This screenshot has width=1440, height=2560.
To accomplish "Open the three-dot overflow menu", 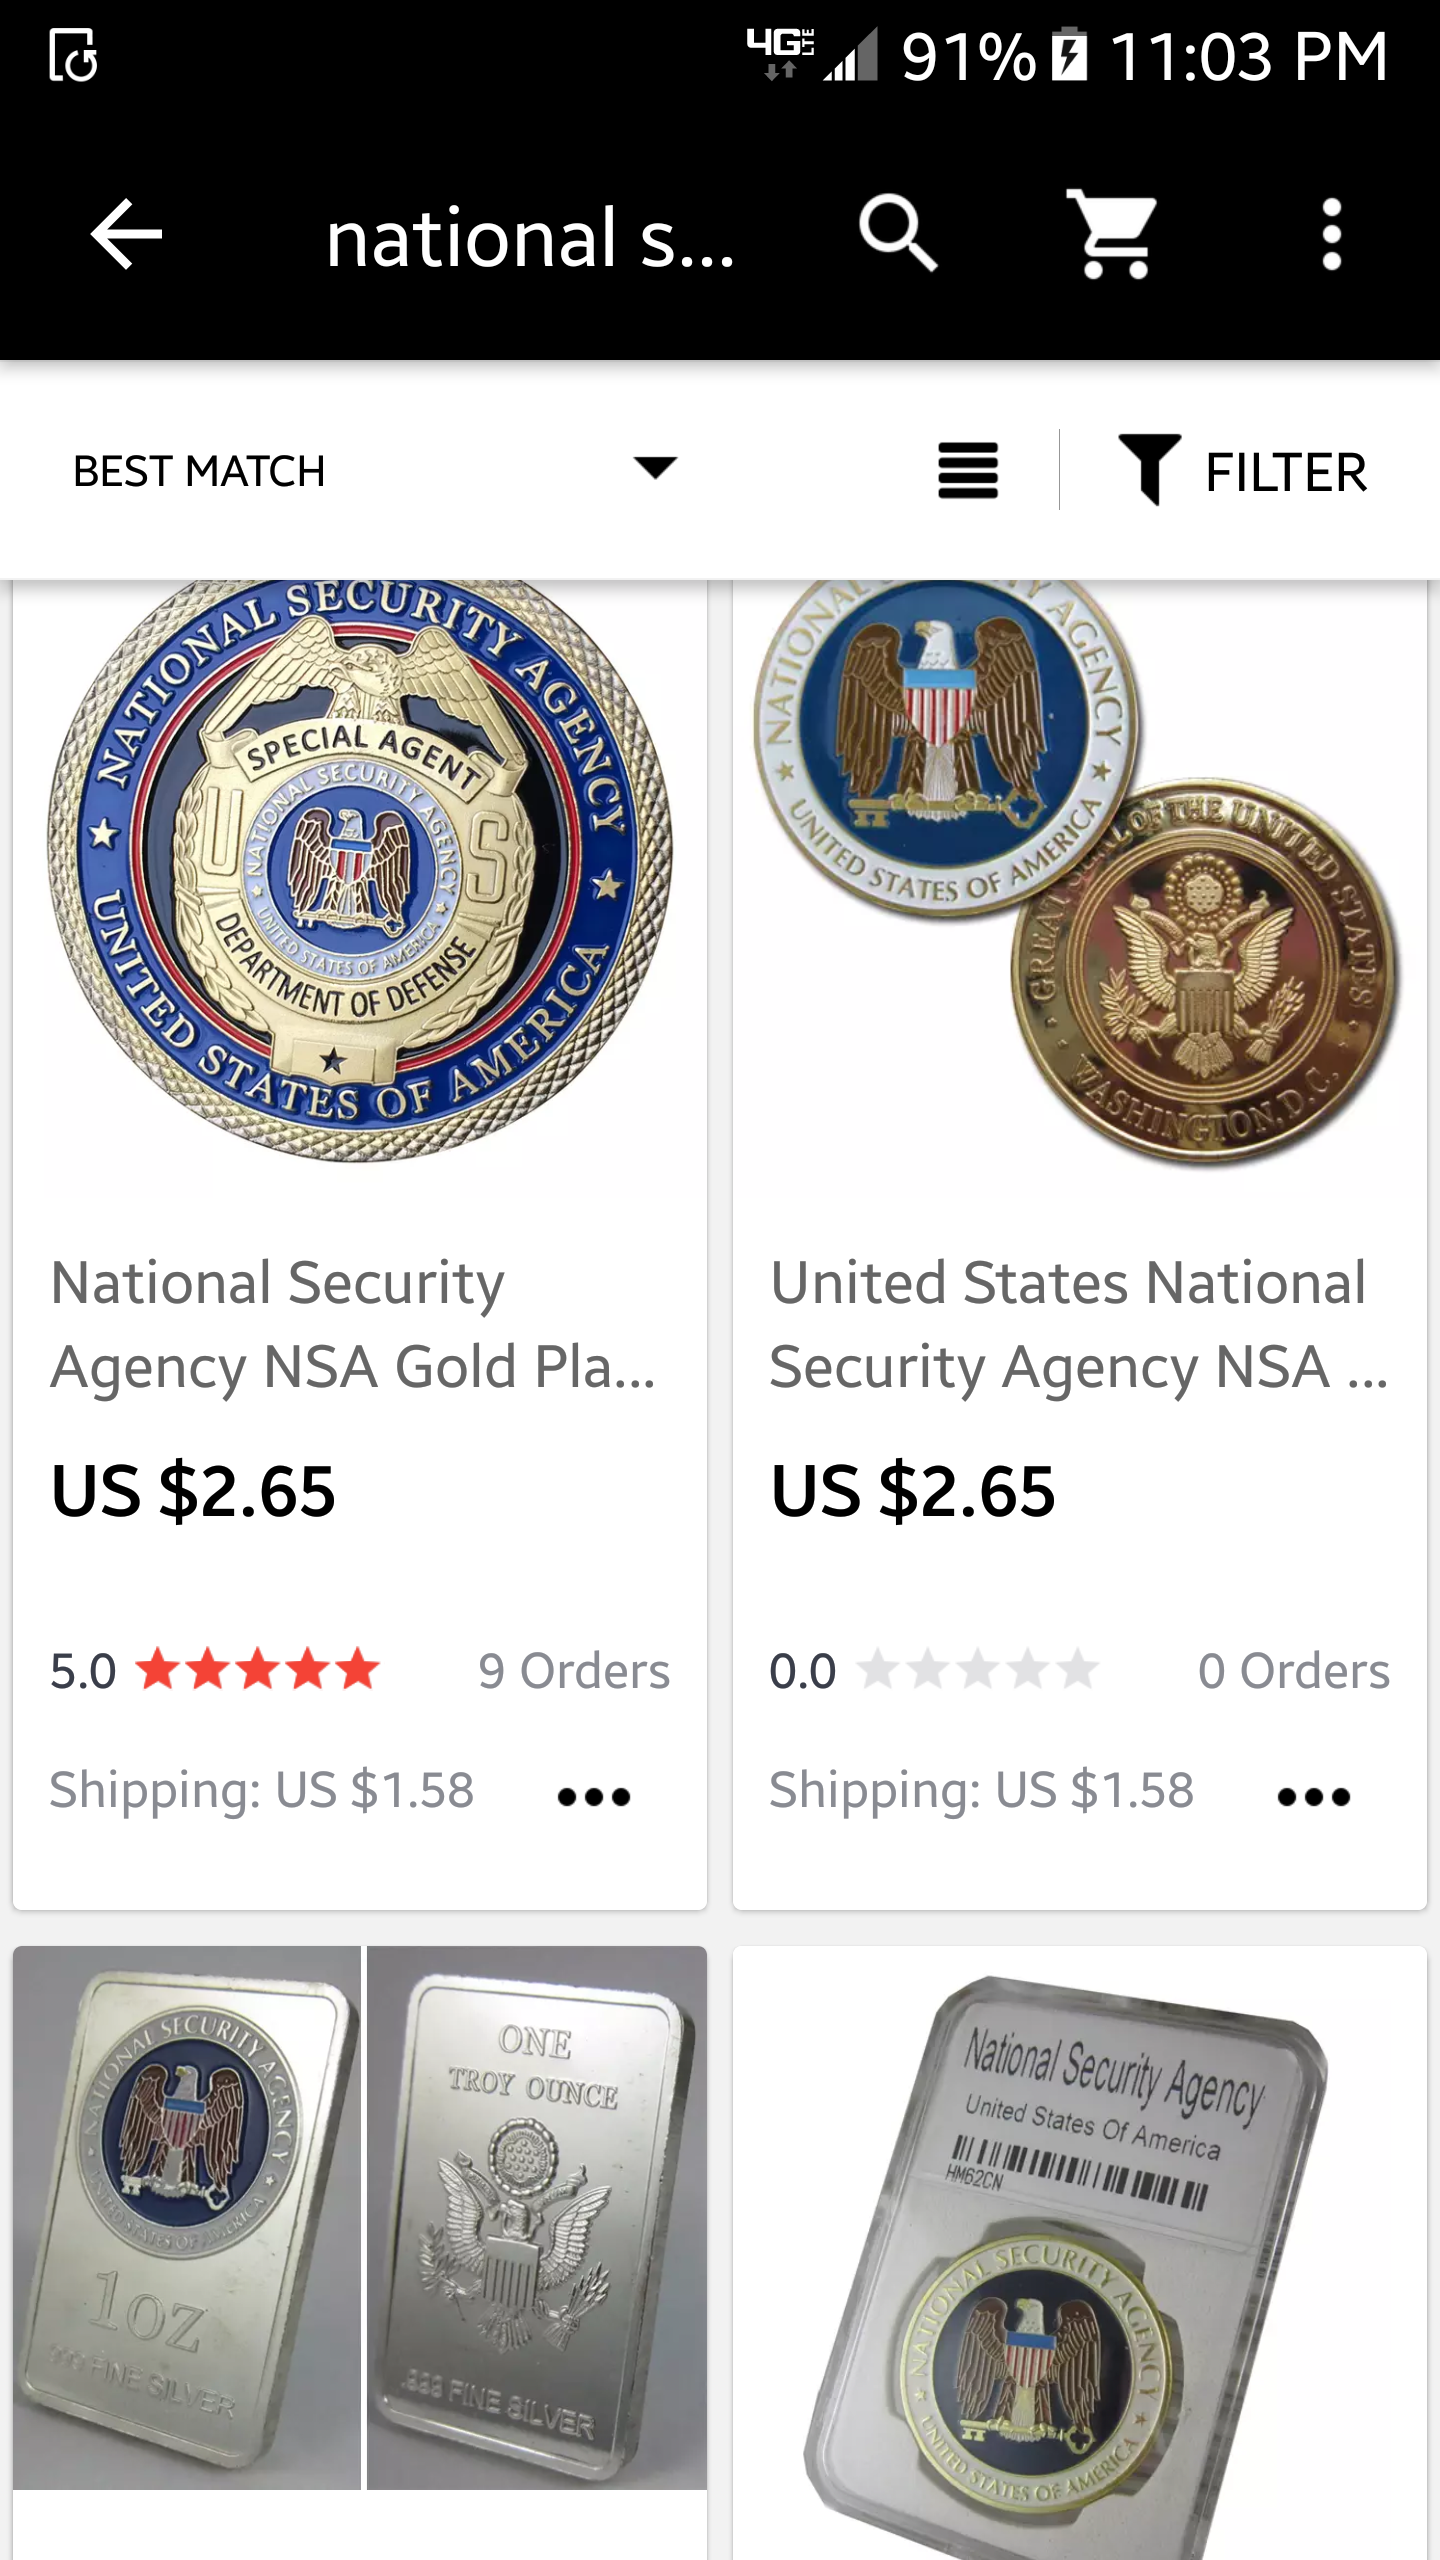I will 1331,235.
